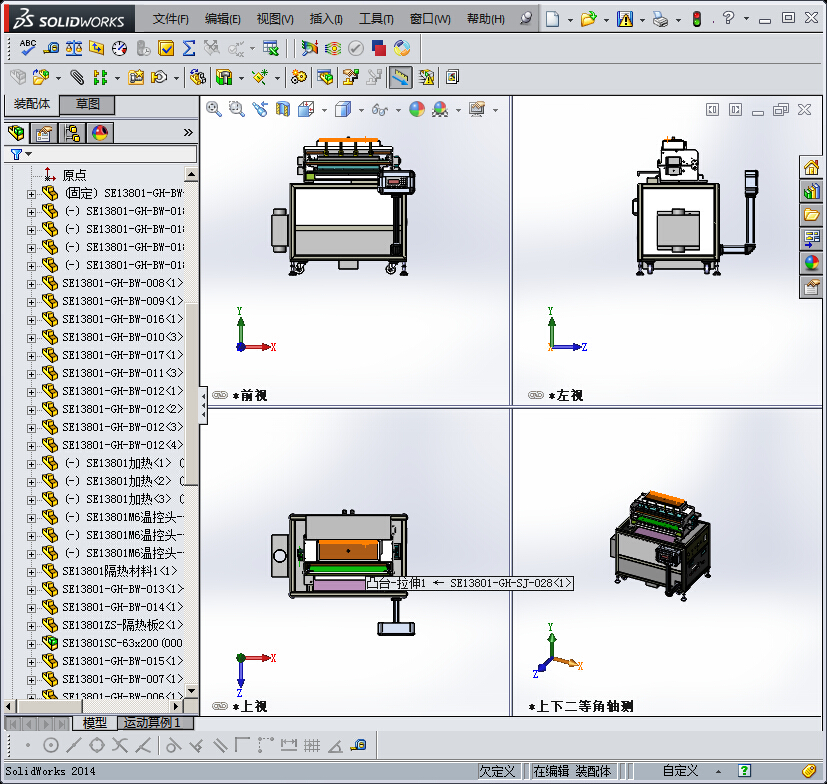Toggle view link icon beside 上视
Screen dimensions: 827x784
tap(219, 706)
